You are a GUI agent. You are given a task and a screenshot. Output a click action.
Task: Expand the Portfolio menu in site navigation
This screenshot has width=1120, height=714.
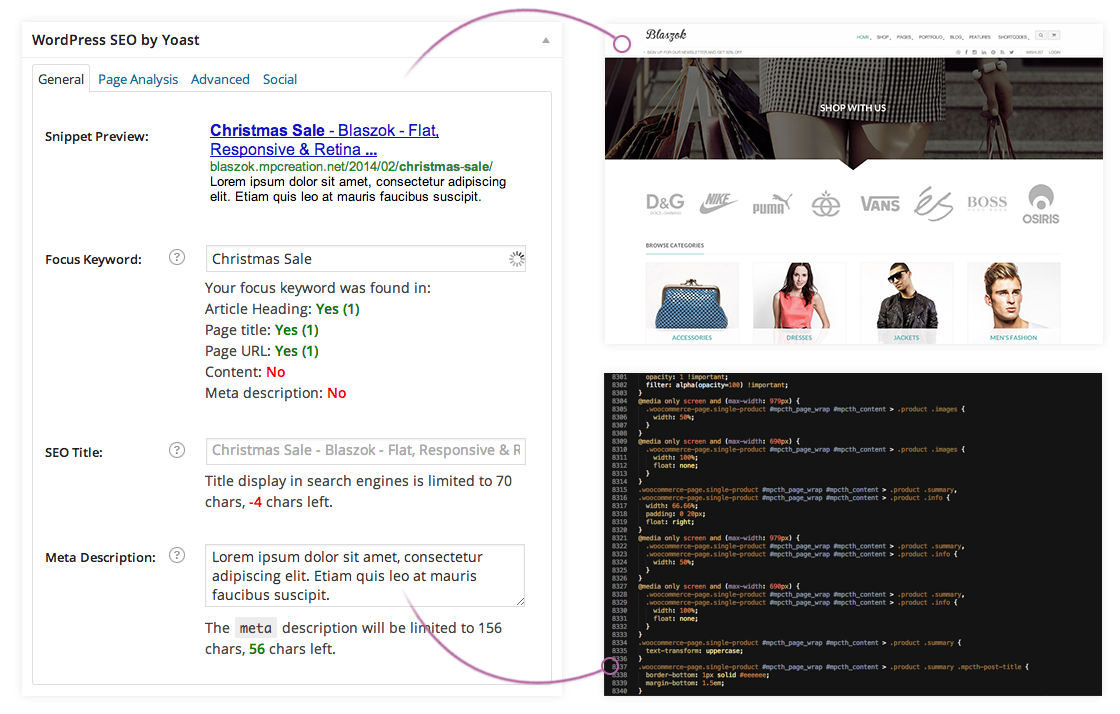click(931, 37)
